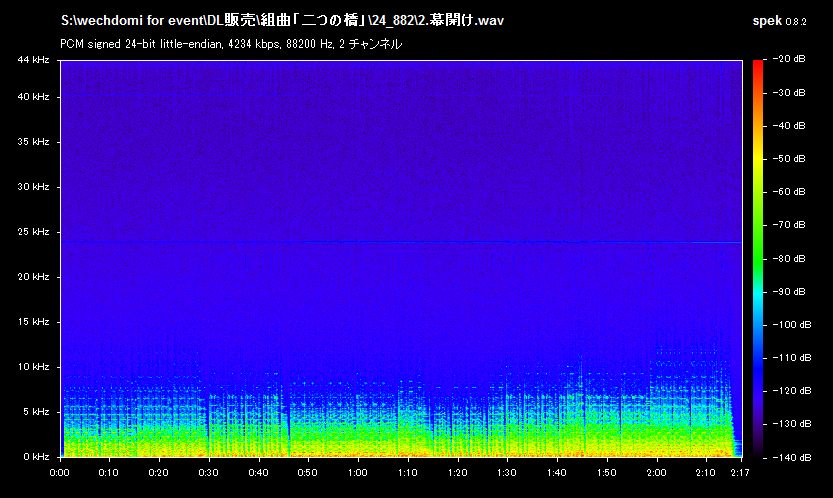Click the 0:10 time axis label
The width and height of the screenshot is (833, 498).
click(x=109, y=473)
